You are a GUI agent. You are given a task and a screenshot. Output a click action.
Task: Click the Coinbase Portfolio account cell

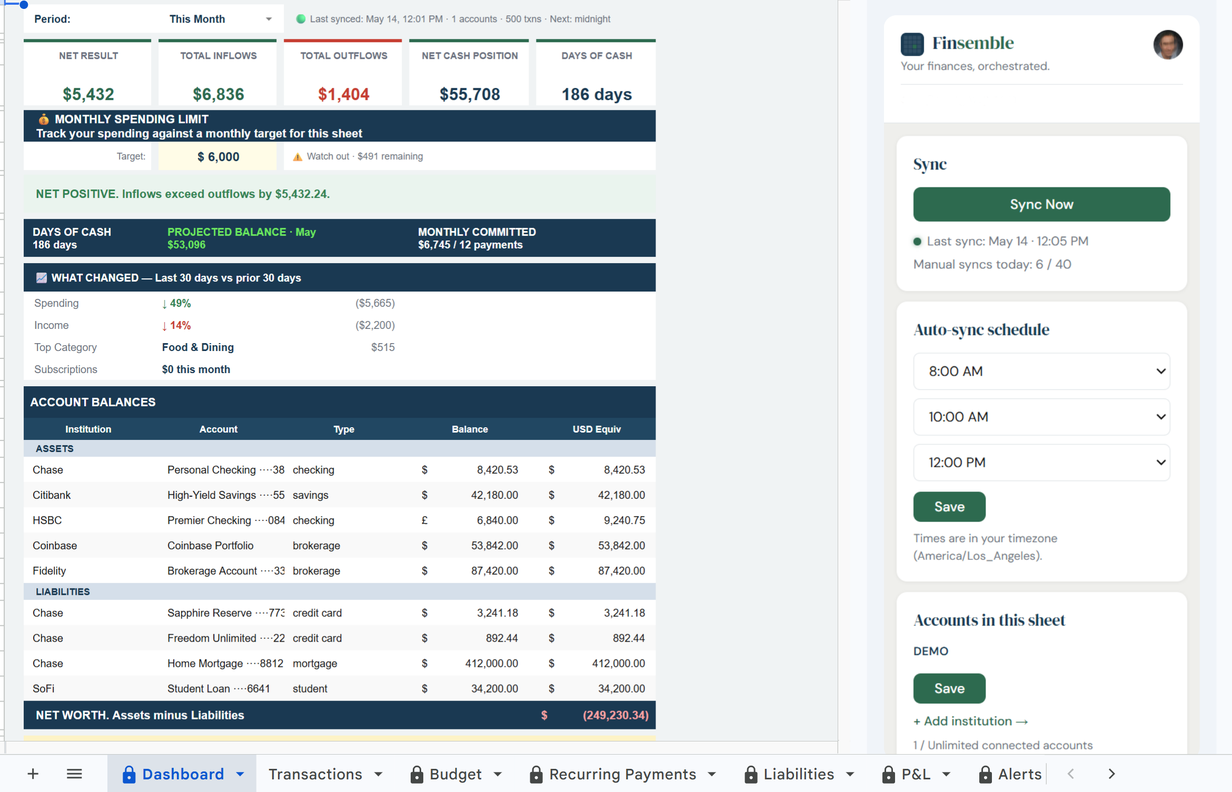[211, 546]
